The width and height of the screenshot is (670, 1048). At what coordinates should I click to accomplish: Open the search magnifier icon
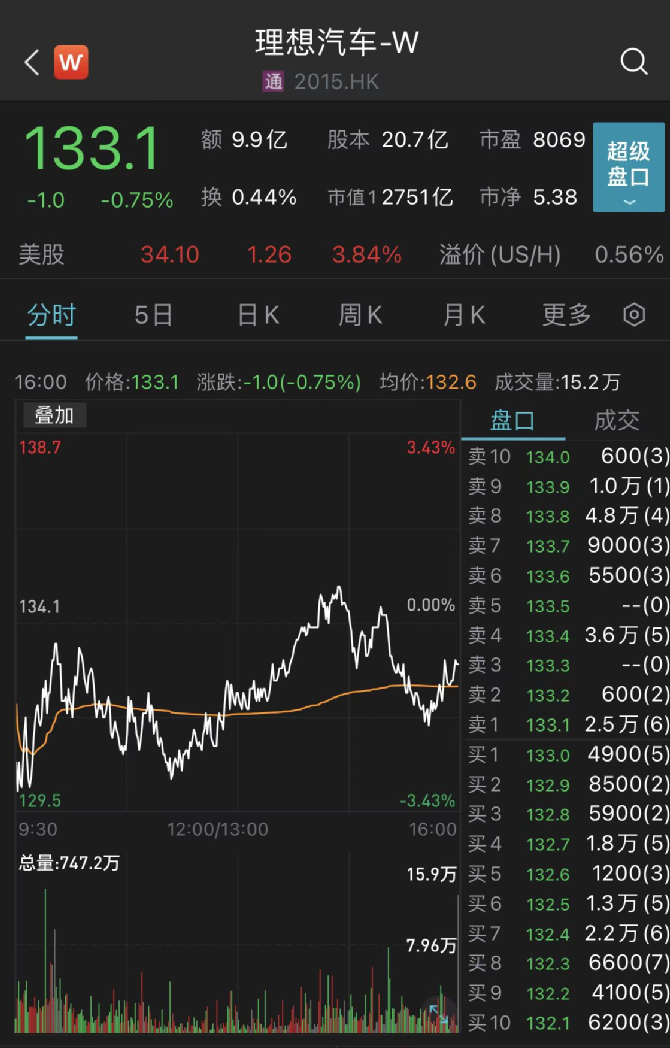click(633, 61)
